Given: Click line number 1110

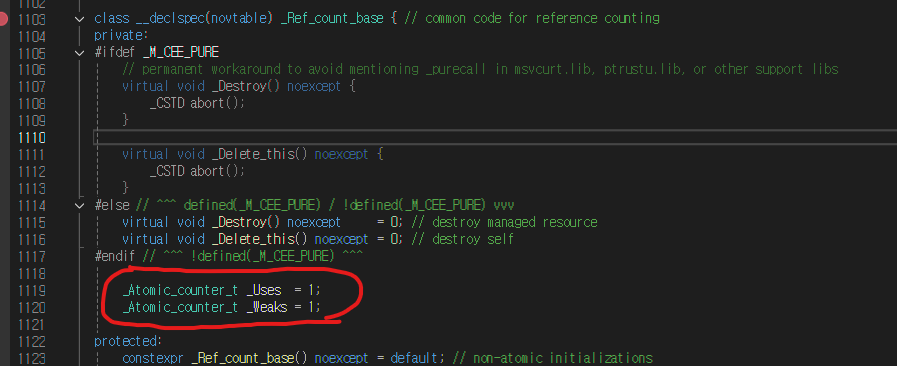Looking at the screenshot, I should point(31,138).
